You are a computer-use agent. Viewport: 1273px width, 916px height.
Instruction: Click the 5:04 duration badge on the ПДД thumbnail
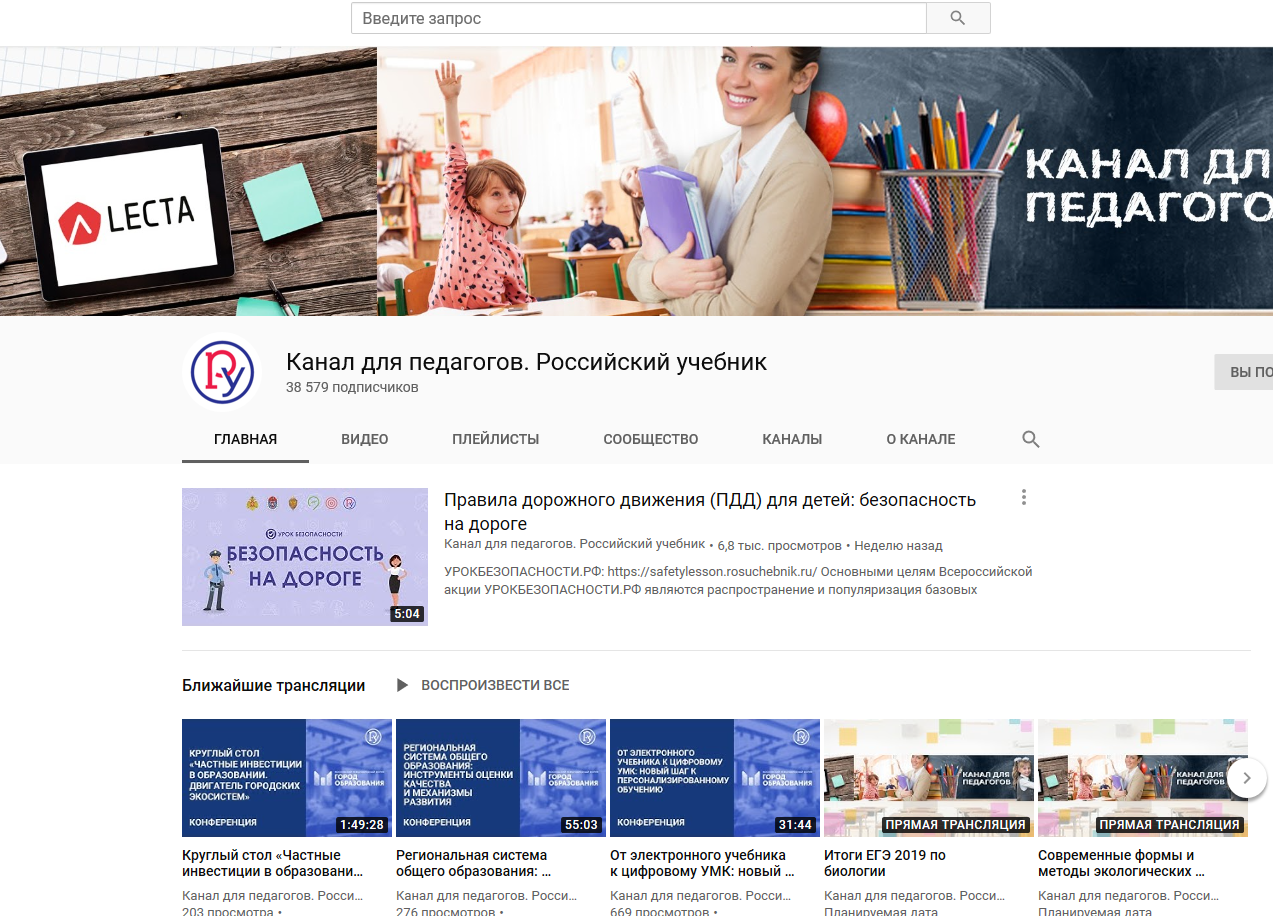coord(407,614)
